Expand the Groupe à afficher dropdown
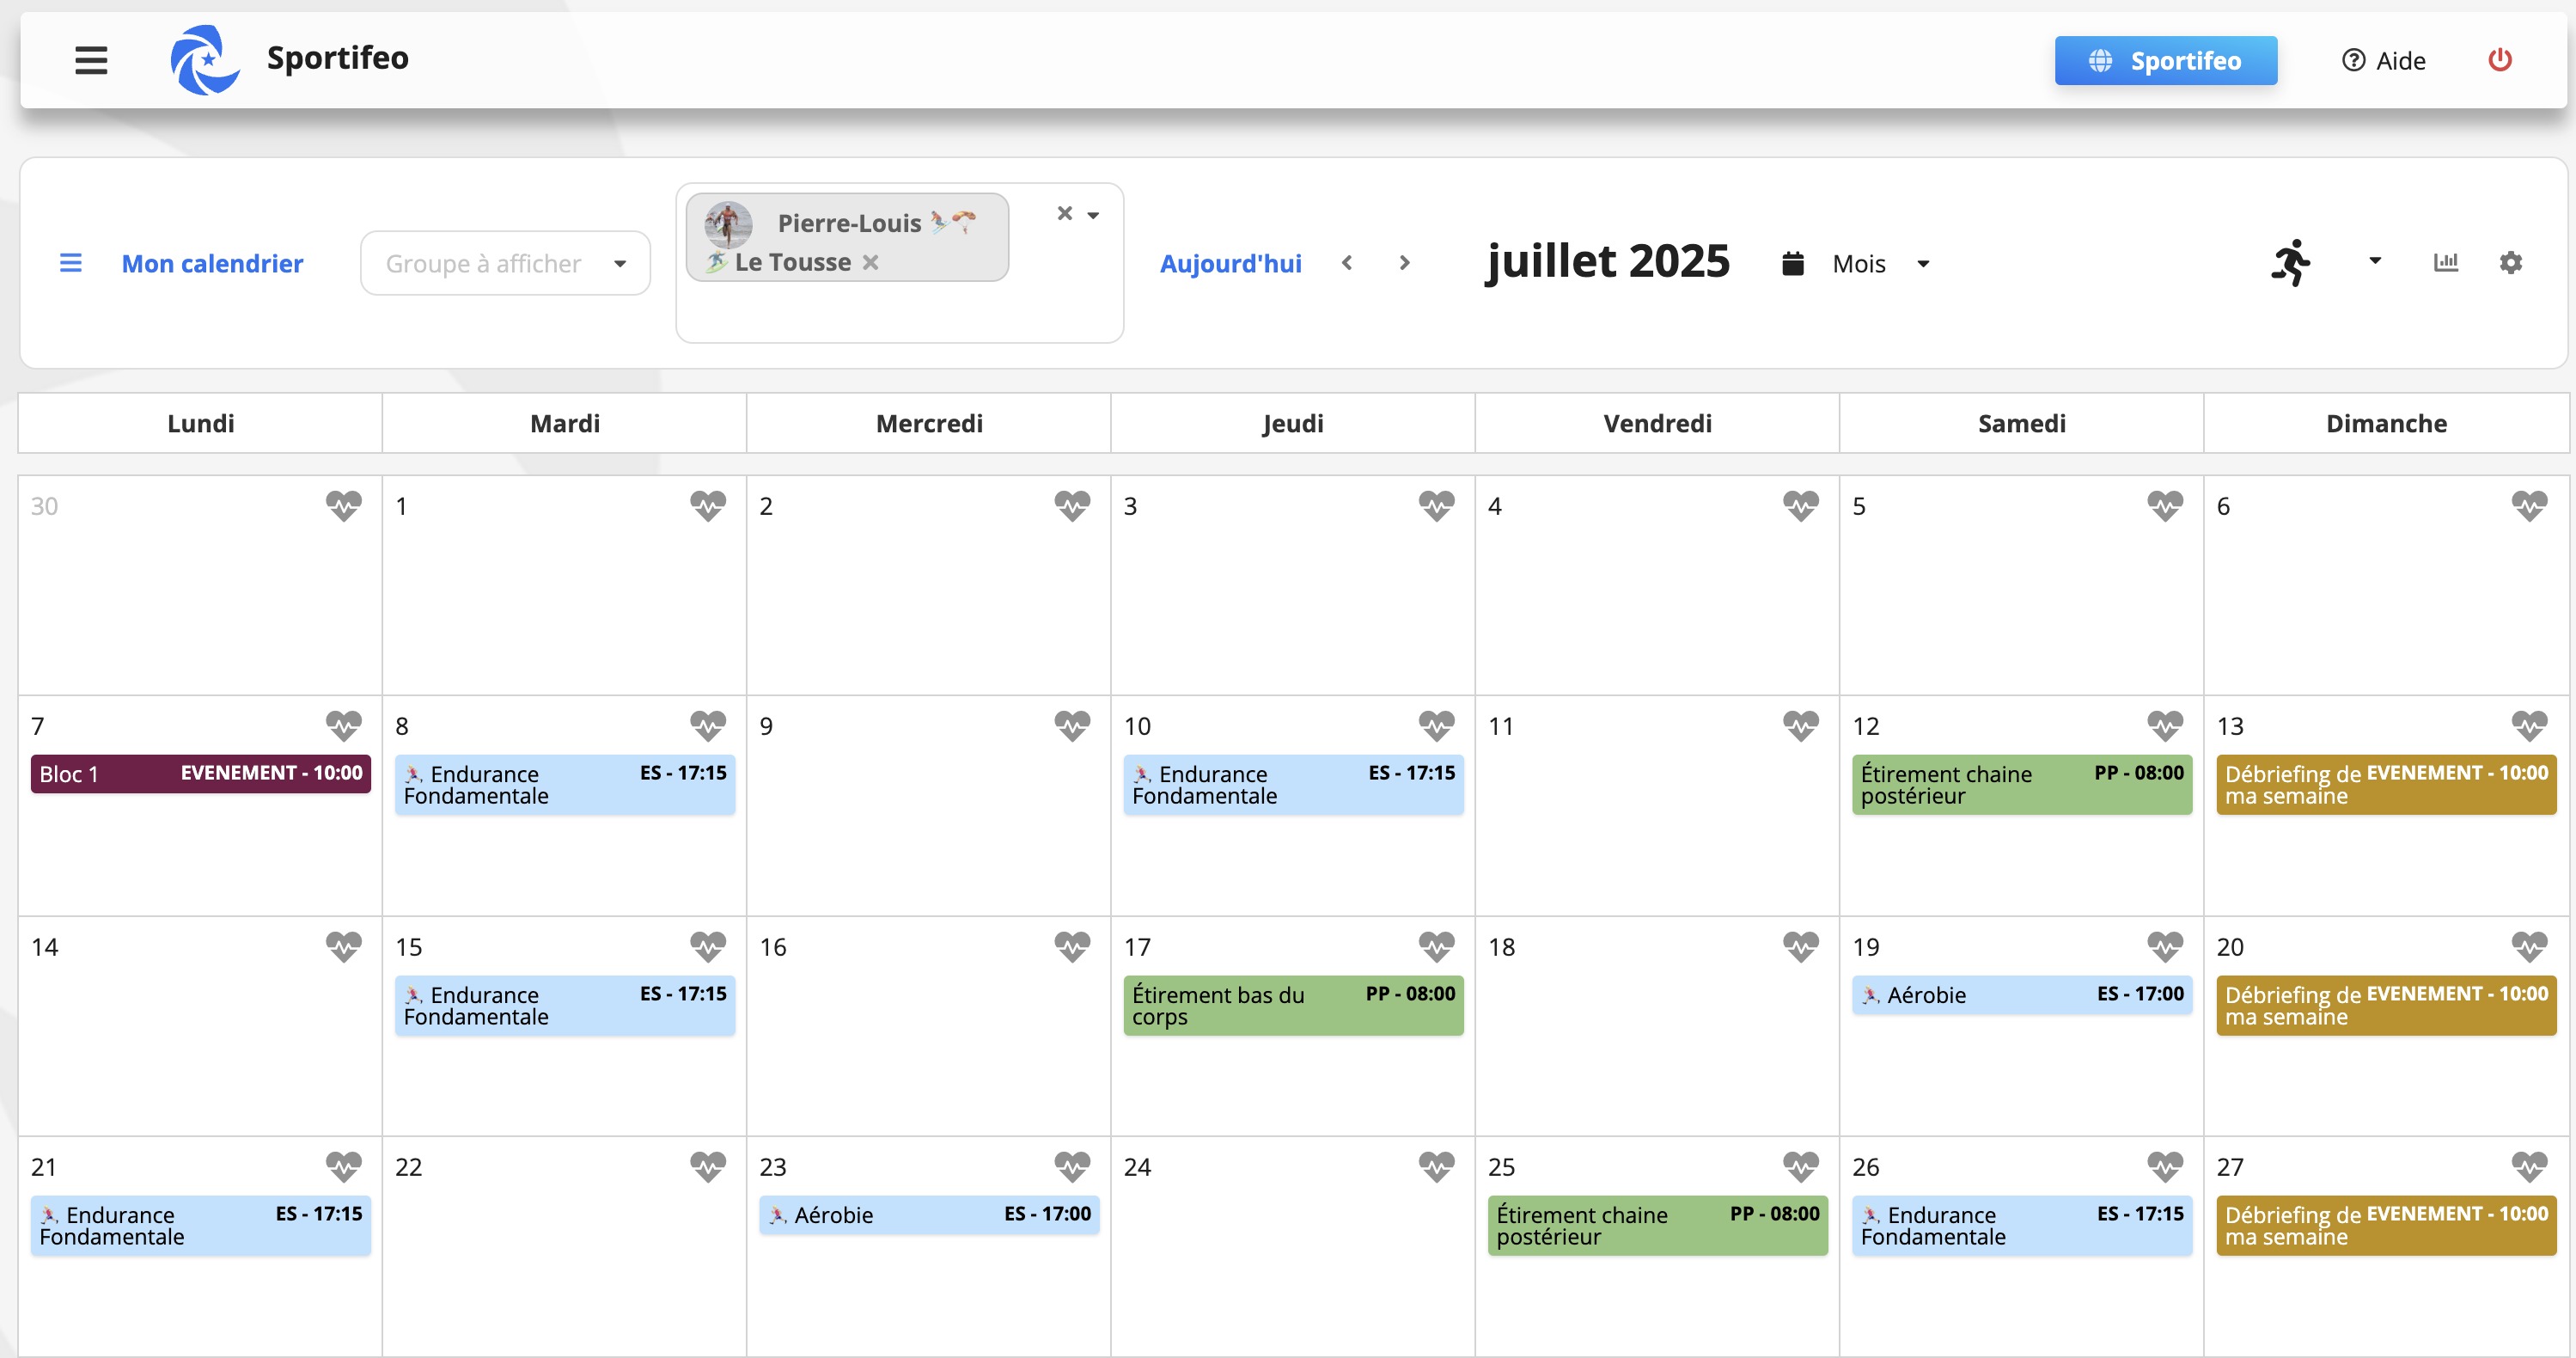2576x1358 pixels. [x=505, y=263]
